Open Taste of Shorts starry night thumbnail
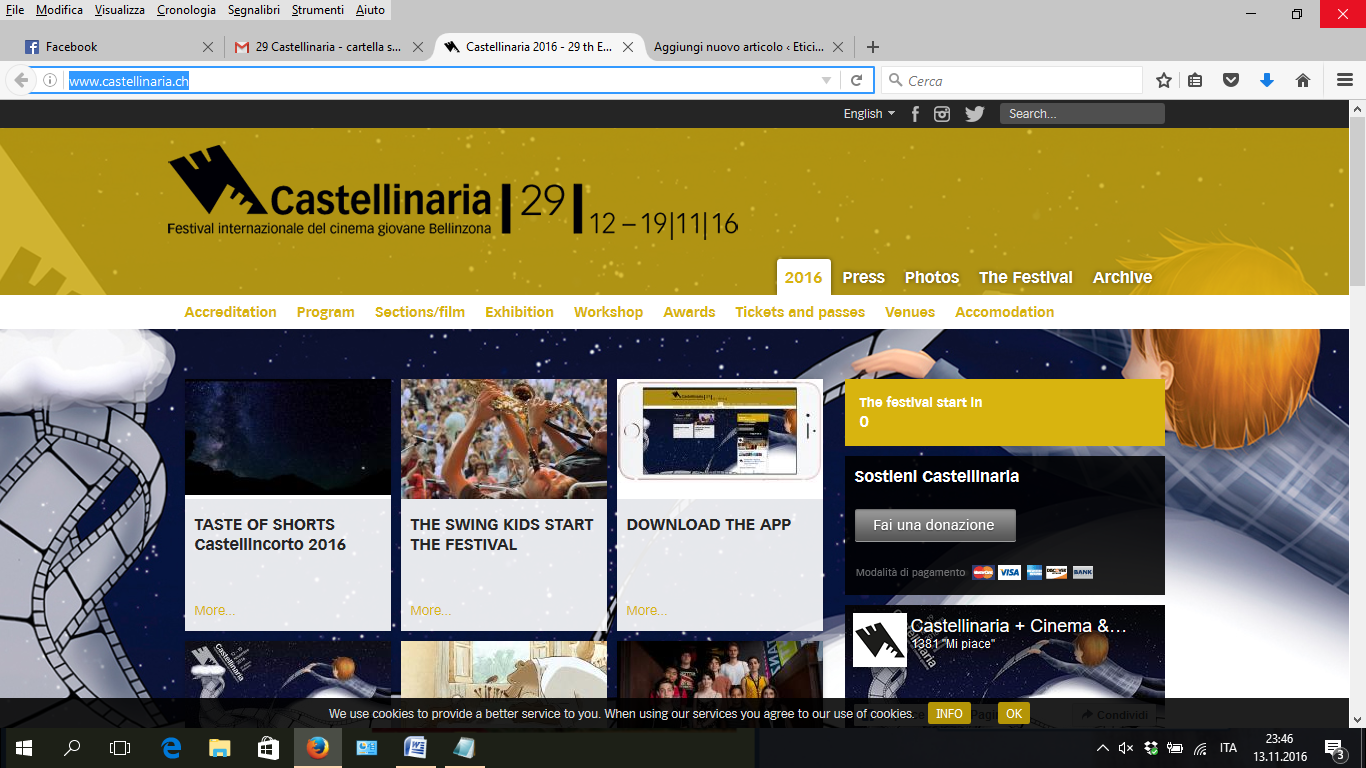 coord(288,437)
